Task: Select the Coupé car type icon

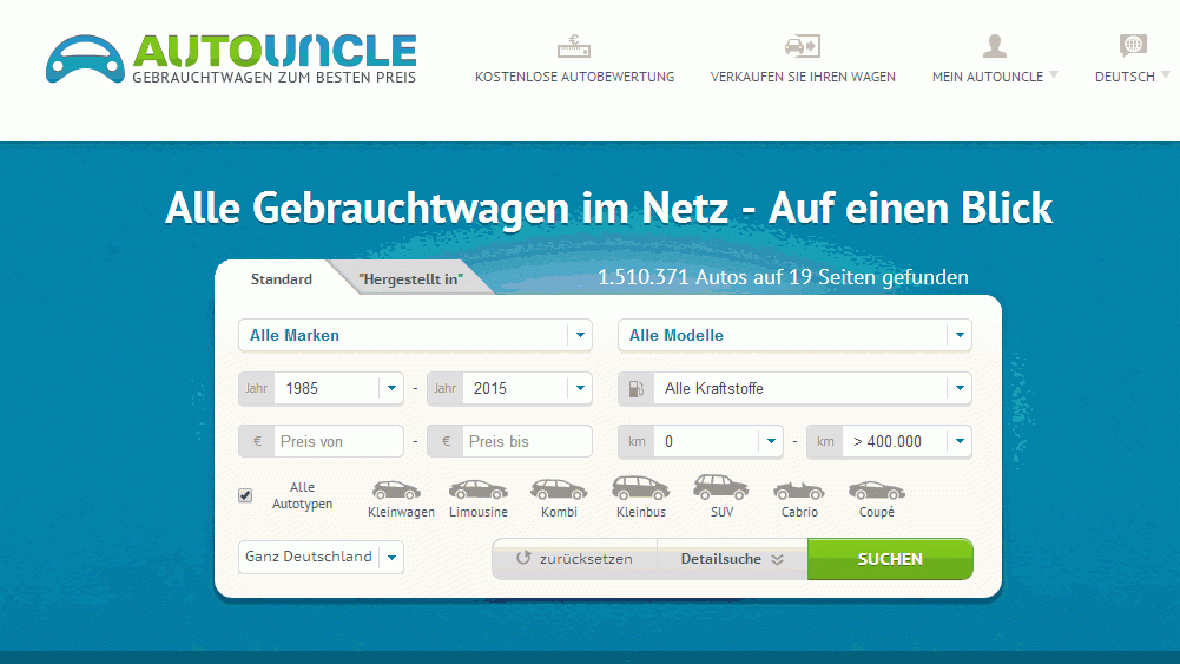Action: point(877,491)
